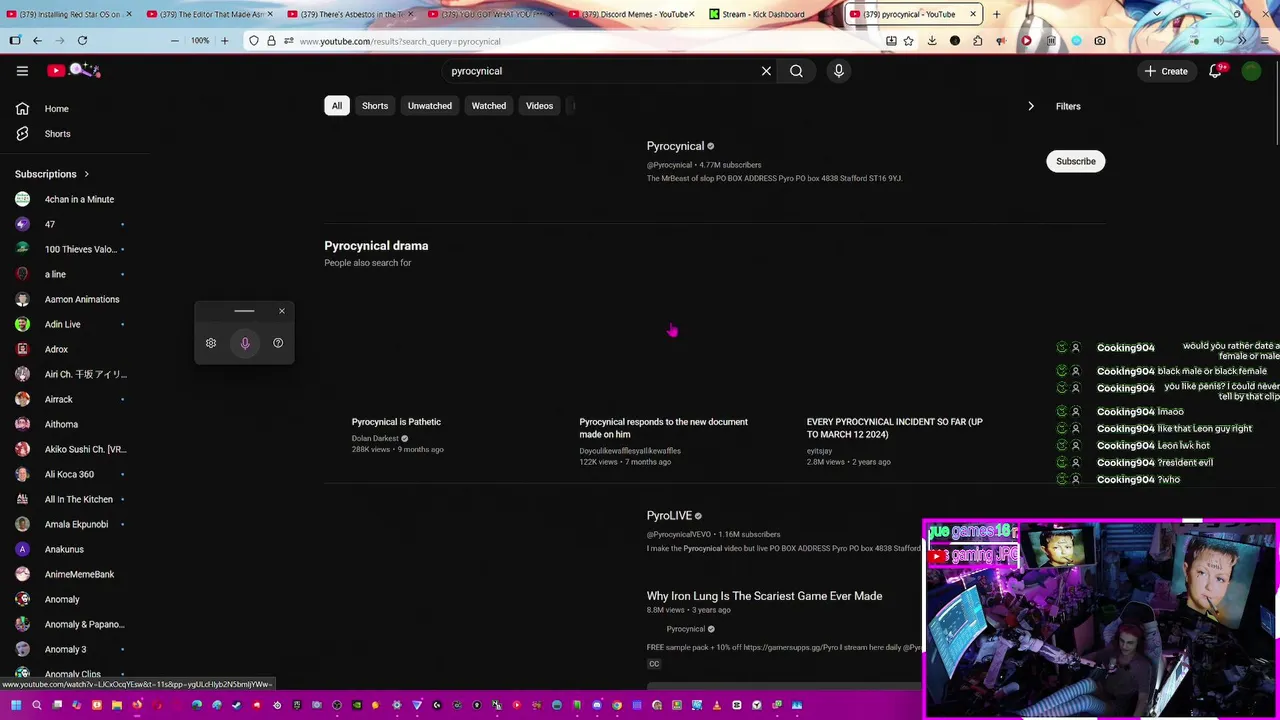Open the Windows Start menu
This screenshot has width=1280, height=720.
[15, 705]
